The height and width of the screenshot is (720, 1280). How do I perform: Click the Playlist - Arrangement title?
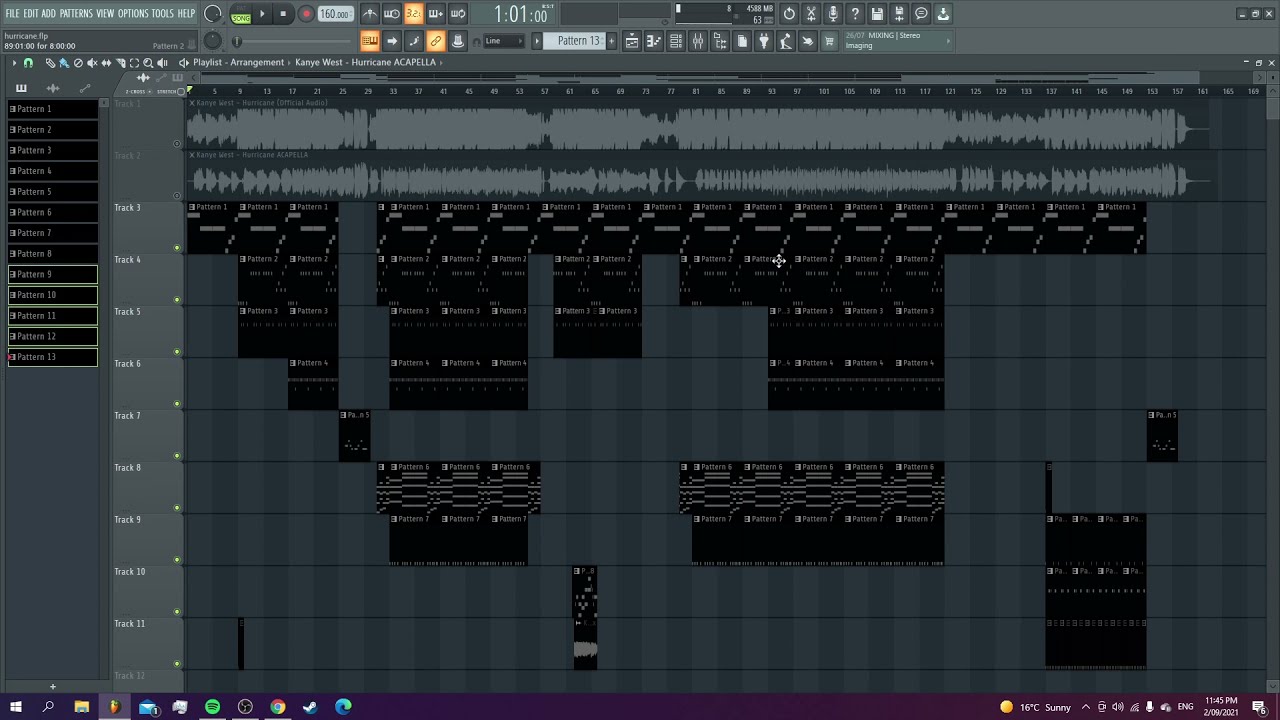pos(238,62)
